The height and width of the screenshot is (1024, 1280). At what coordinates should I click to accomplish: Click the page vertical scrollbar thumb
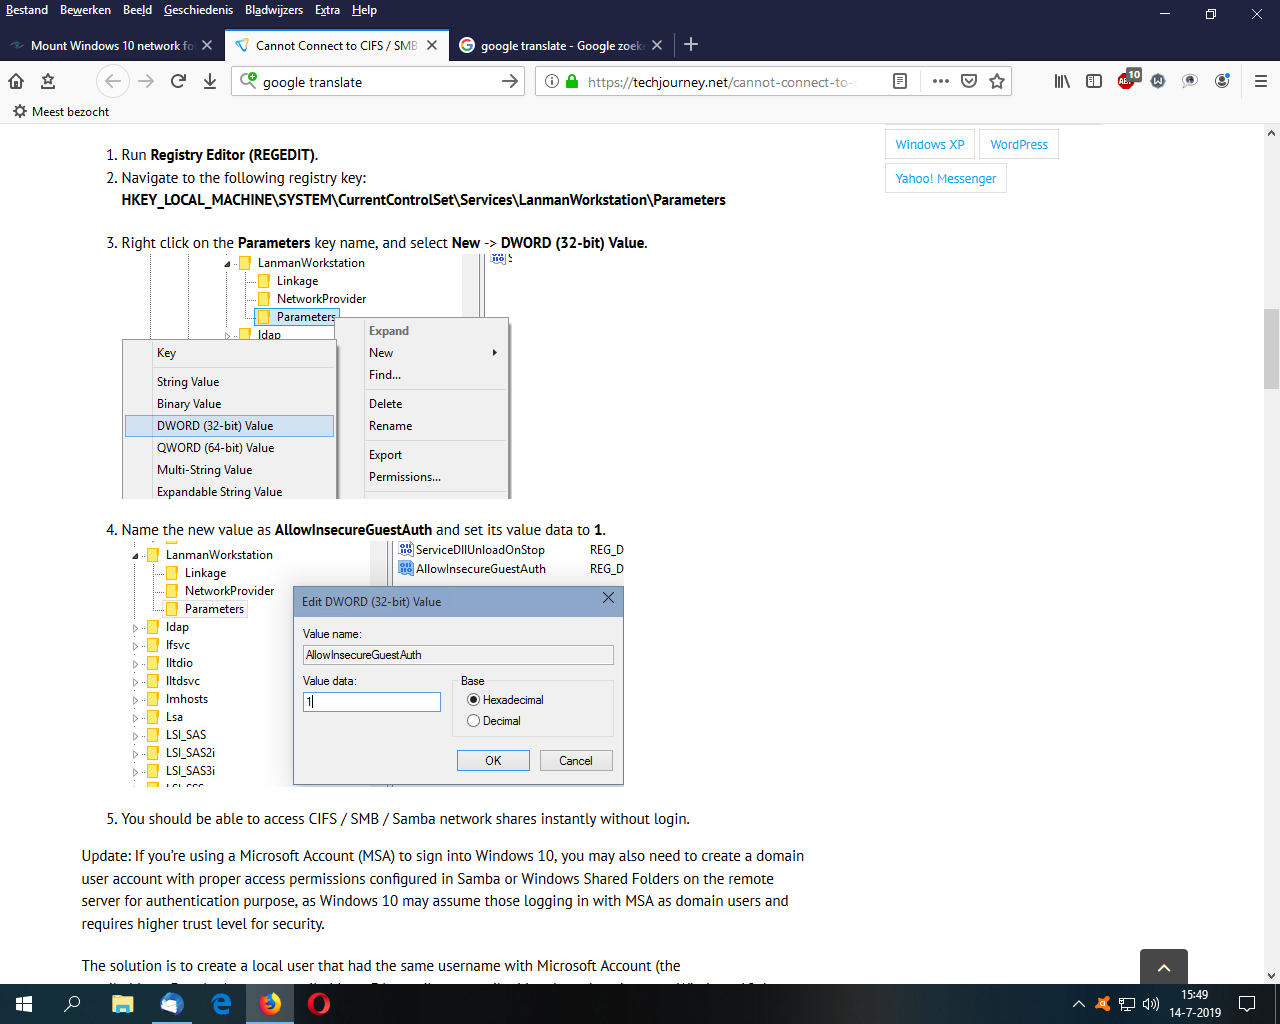(1271, 348)
